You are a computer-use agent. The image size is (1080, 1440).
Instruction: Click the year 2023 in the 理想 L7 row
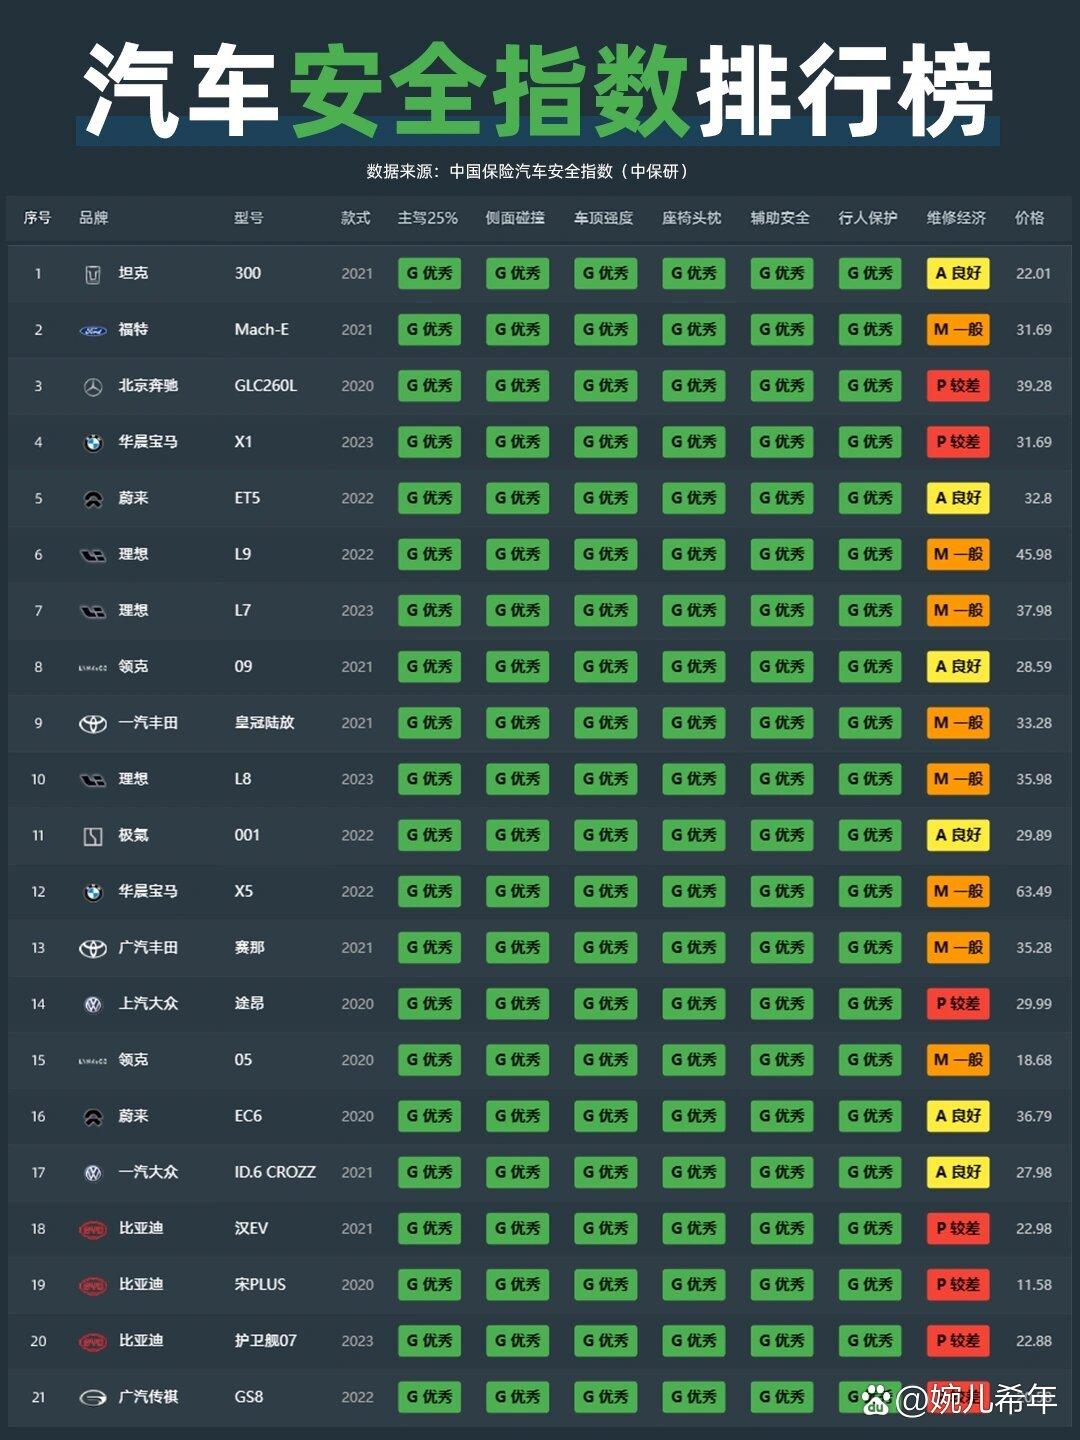click(x=357, y=611)
